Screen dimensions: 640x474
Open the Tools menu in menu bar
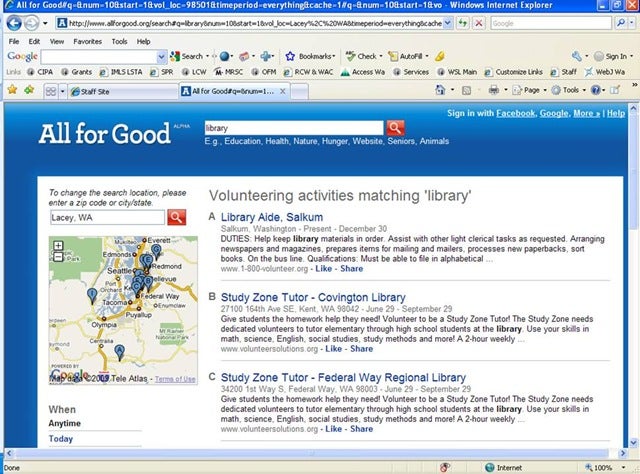click(119, 41)
